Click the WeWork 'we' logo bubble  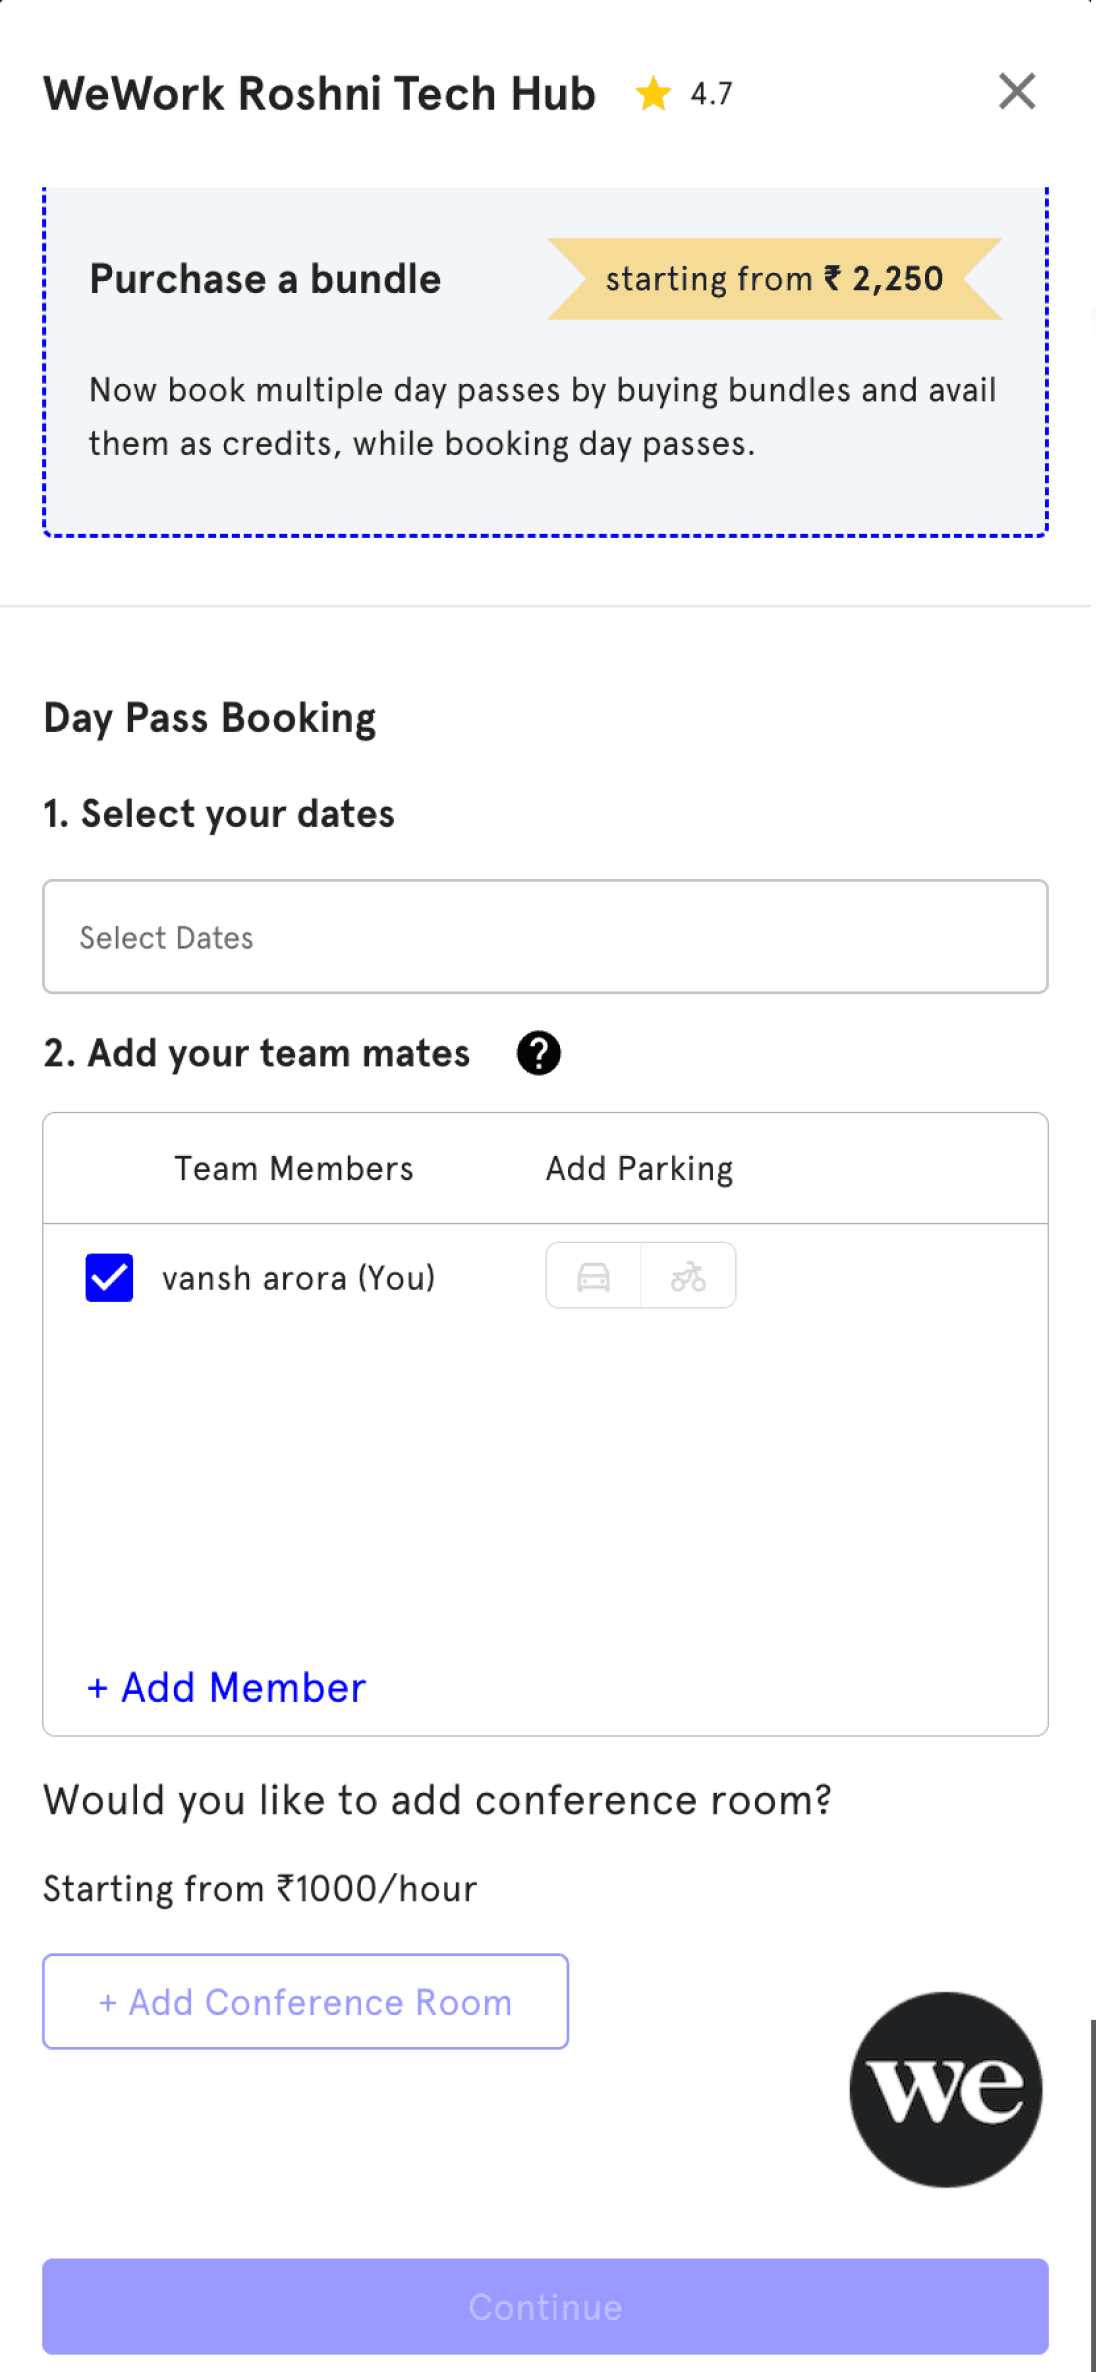[x=946, y=2089]
